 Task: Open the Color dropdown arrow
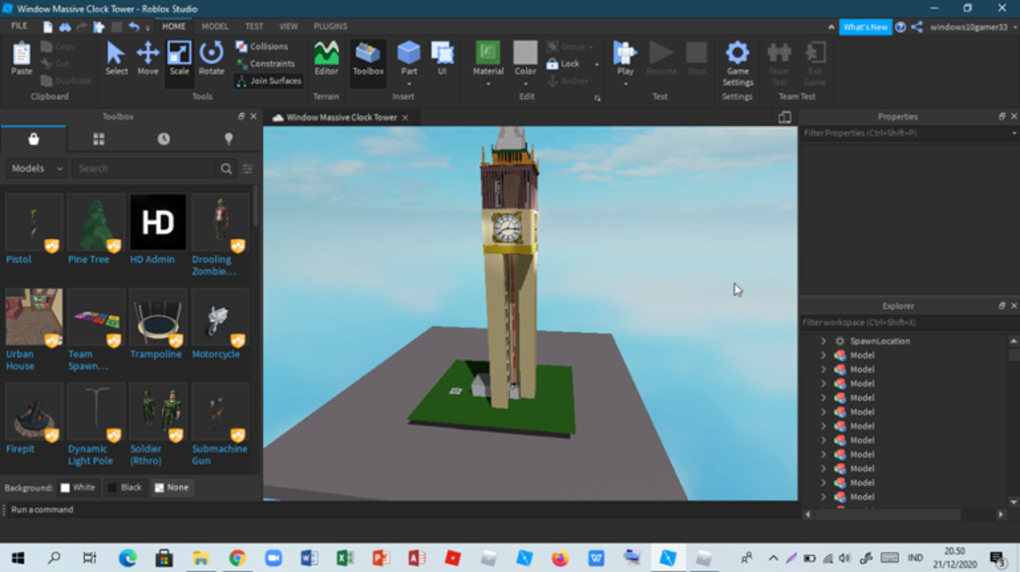coord(525,84)
